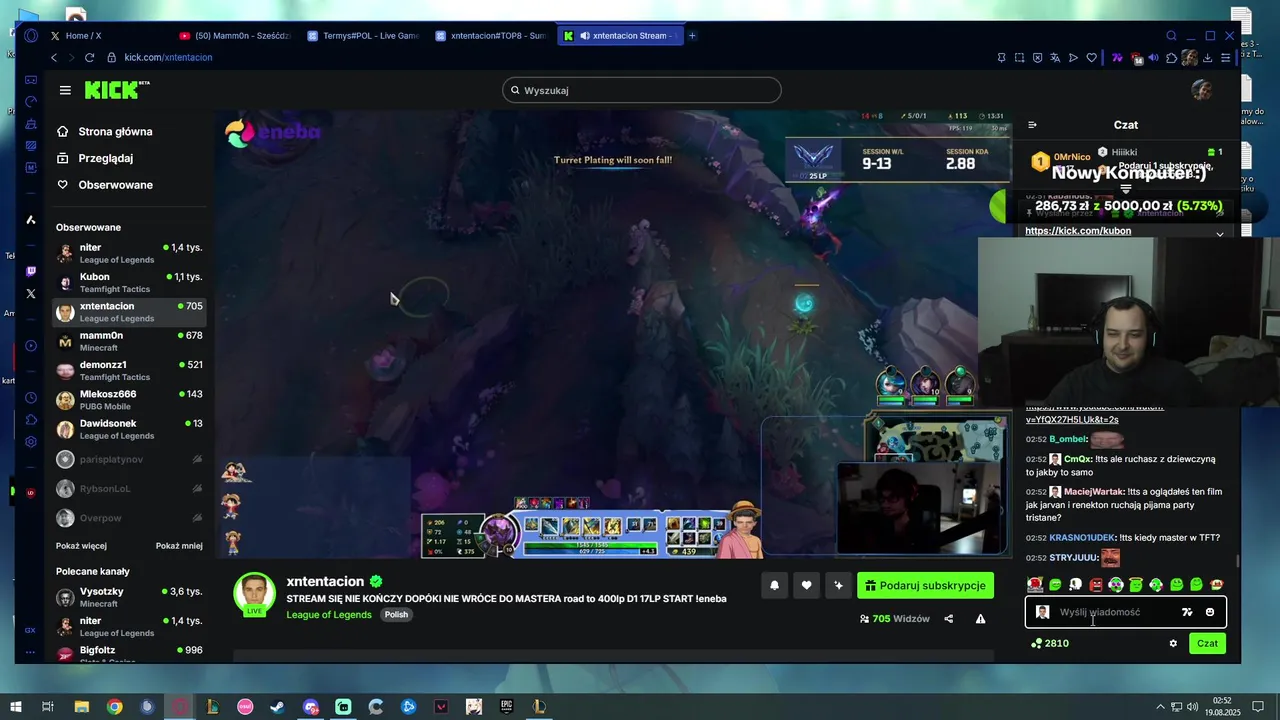The width and height of the screenshot is (1280, 720).
Task: Click the Polish language tag
Action: [x=396, y=615]
